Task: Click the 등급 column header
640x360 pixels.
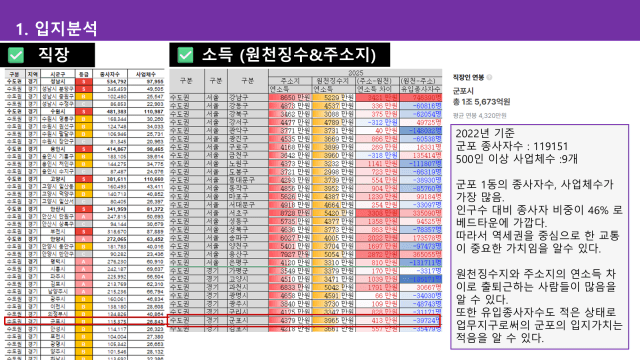Action: [84, 74]
